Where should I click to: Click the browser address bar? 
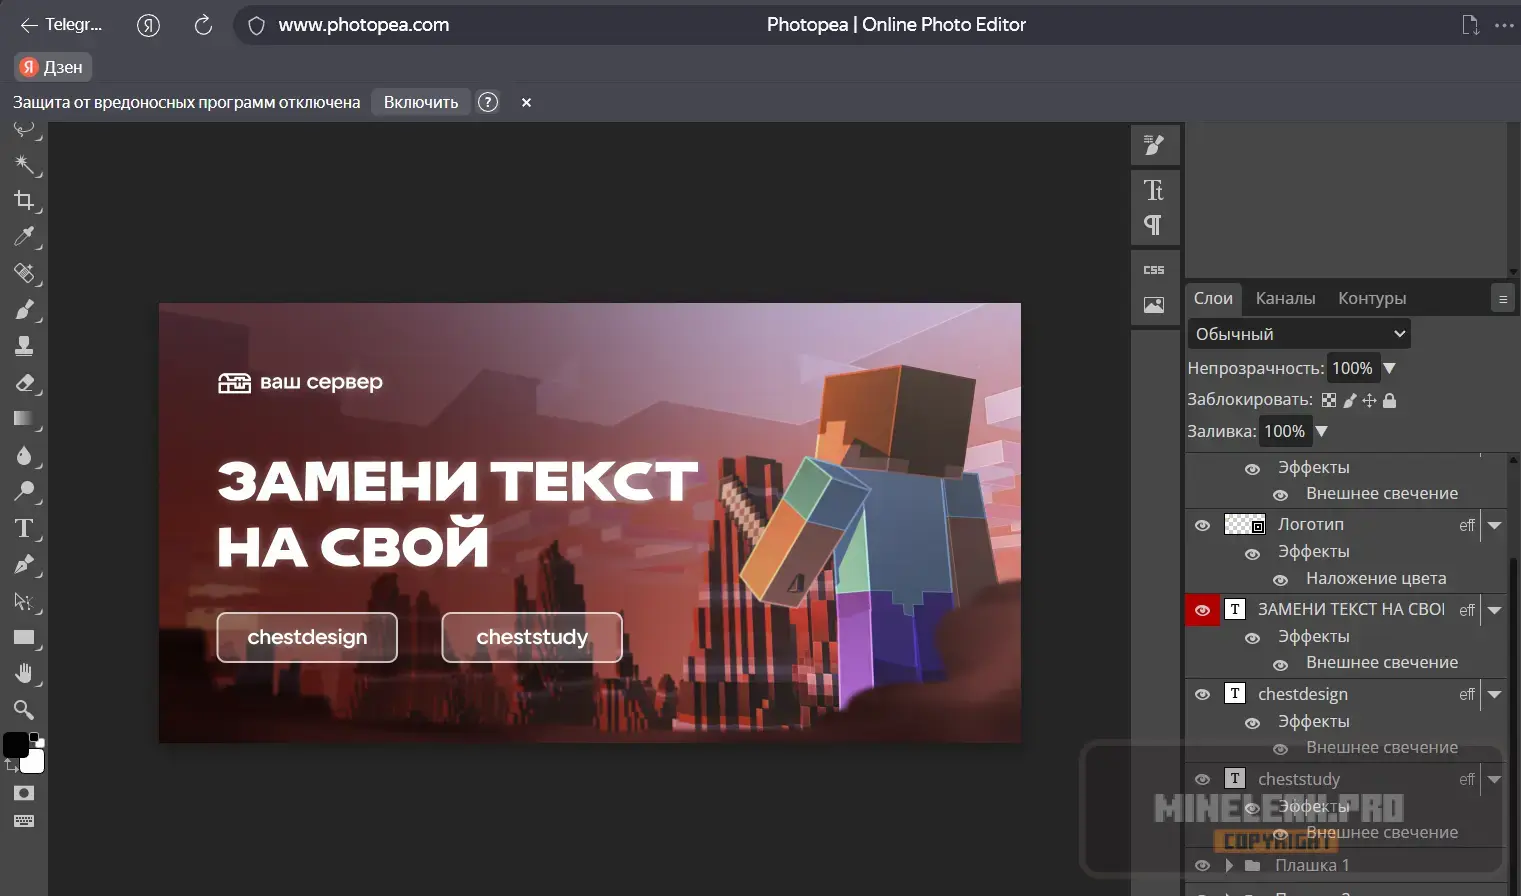362,24
